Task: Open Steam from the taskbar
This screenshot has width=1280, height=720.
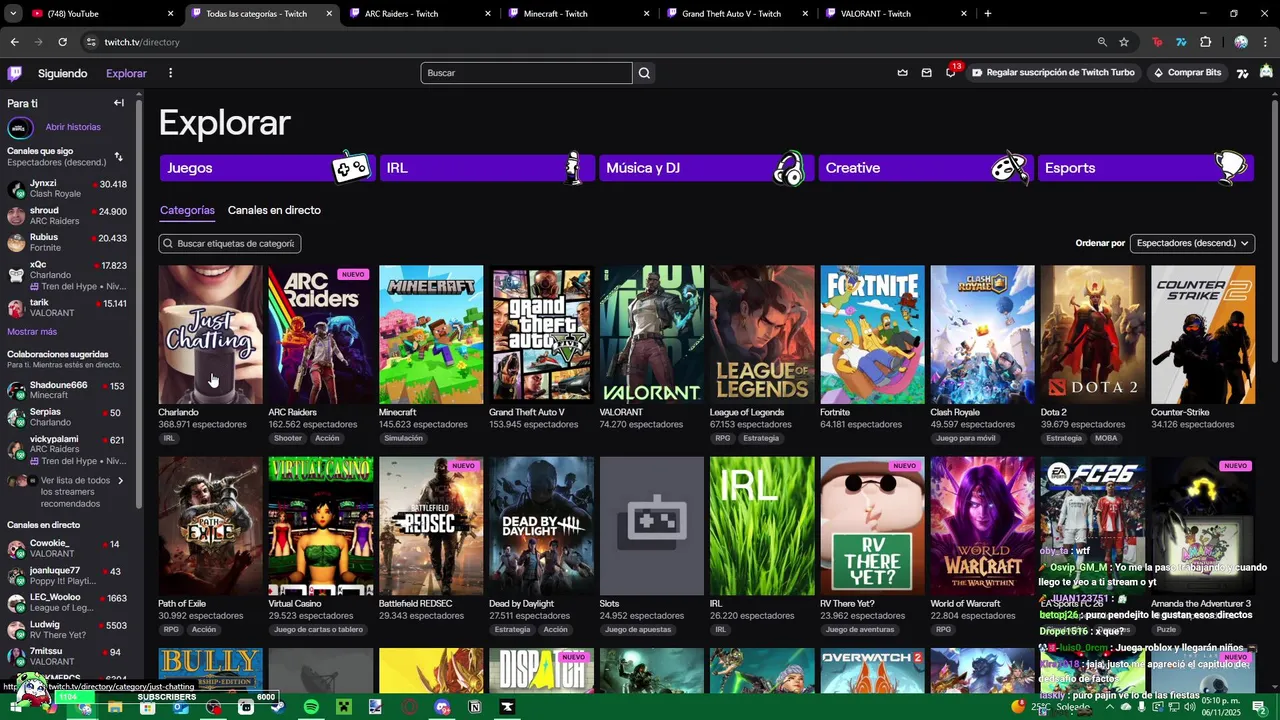Action: [278, 707]
